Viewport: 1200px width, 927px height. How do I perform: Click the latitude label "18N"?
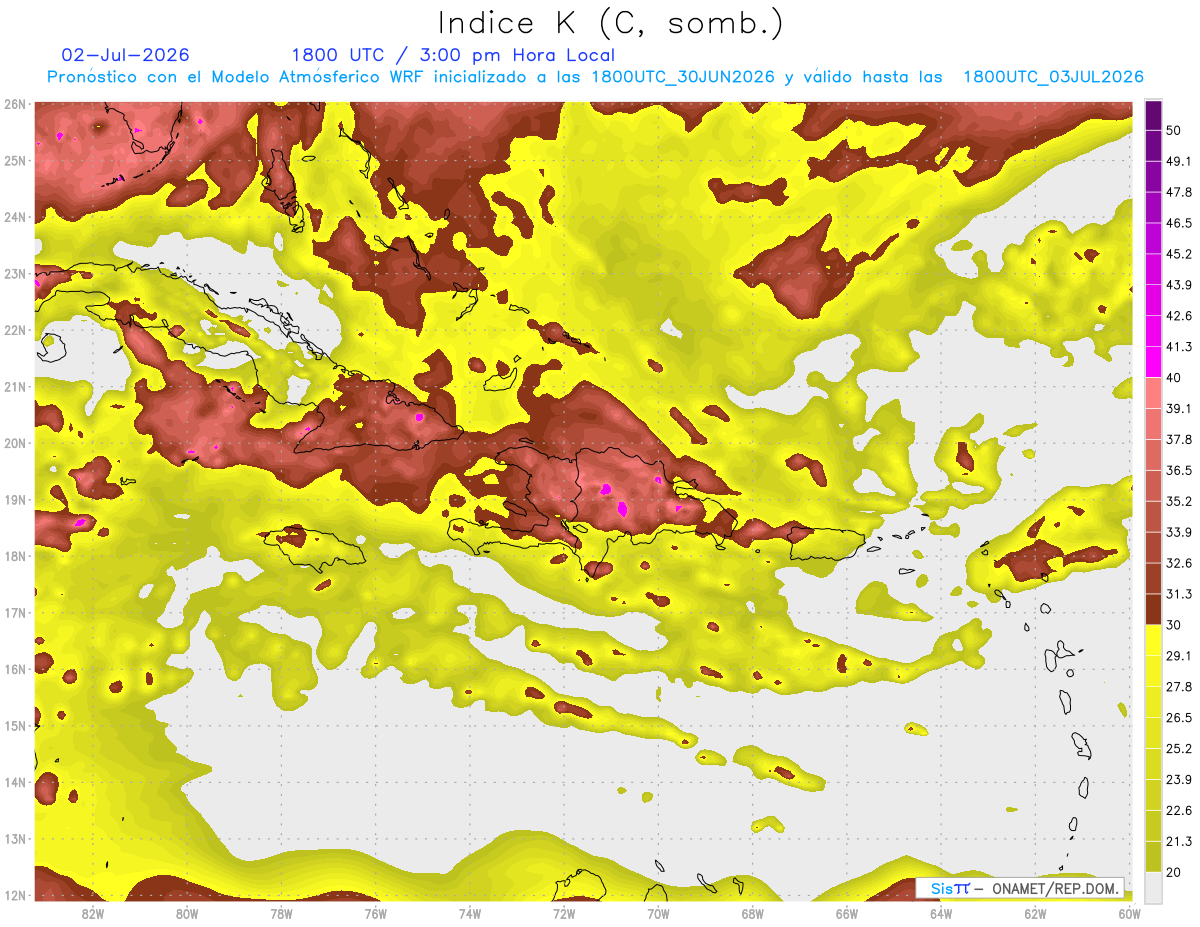(x=14, y=556)
